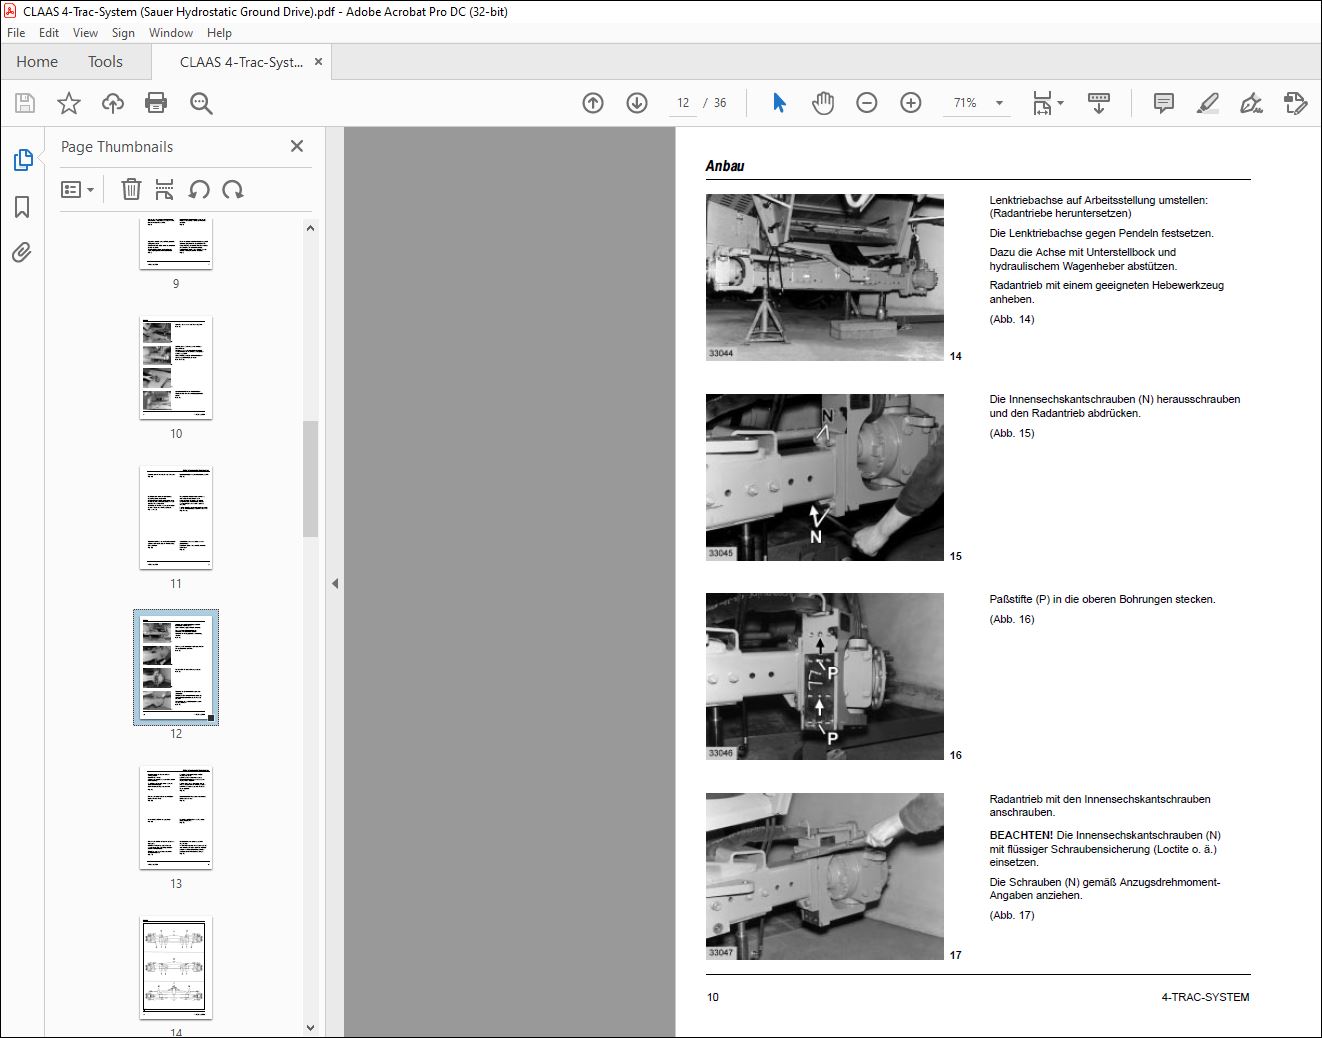Viewport: 1322px width, 1038px height.
Task: Open the Help menu
Action: [220, 33]
